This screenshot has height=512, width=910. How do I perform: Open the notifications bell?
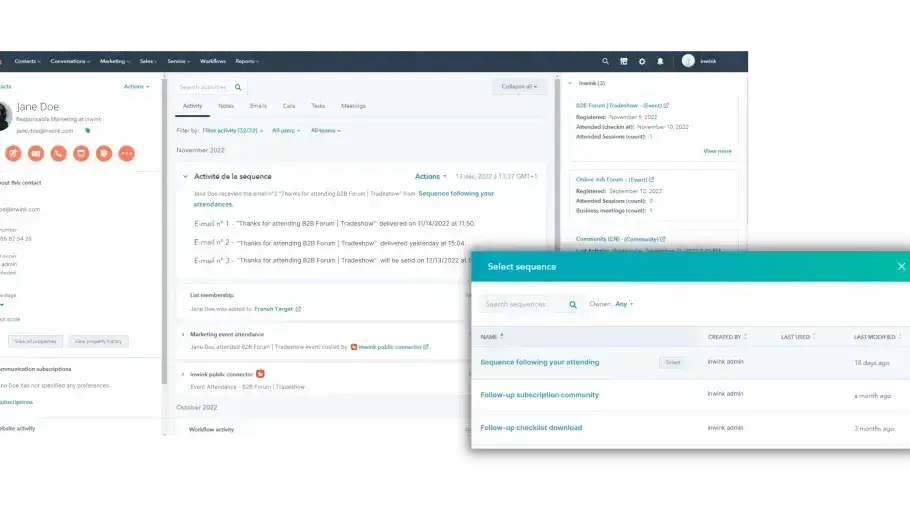[660, 61]
